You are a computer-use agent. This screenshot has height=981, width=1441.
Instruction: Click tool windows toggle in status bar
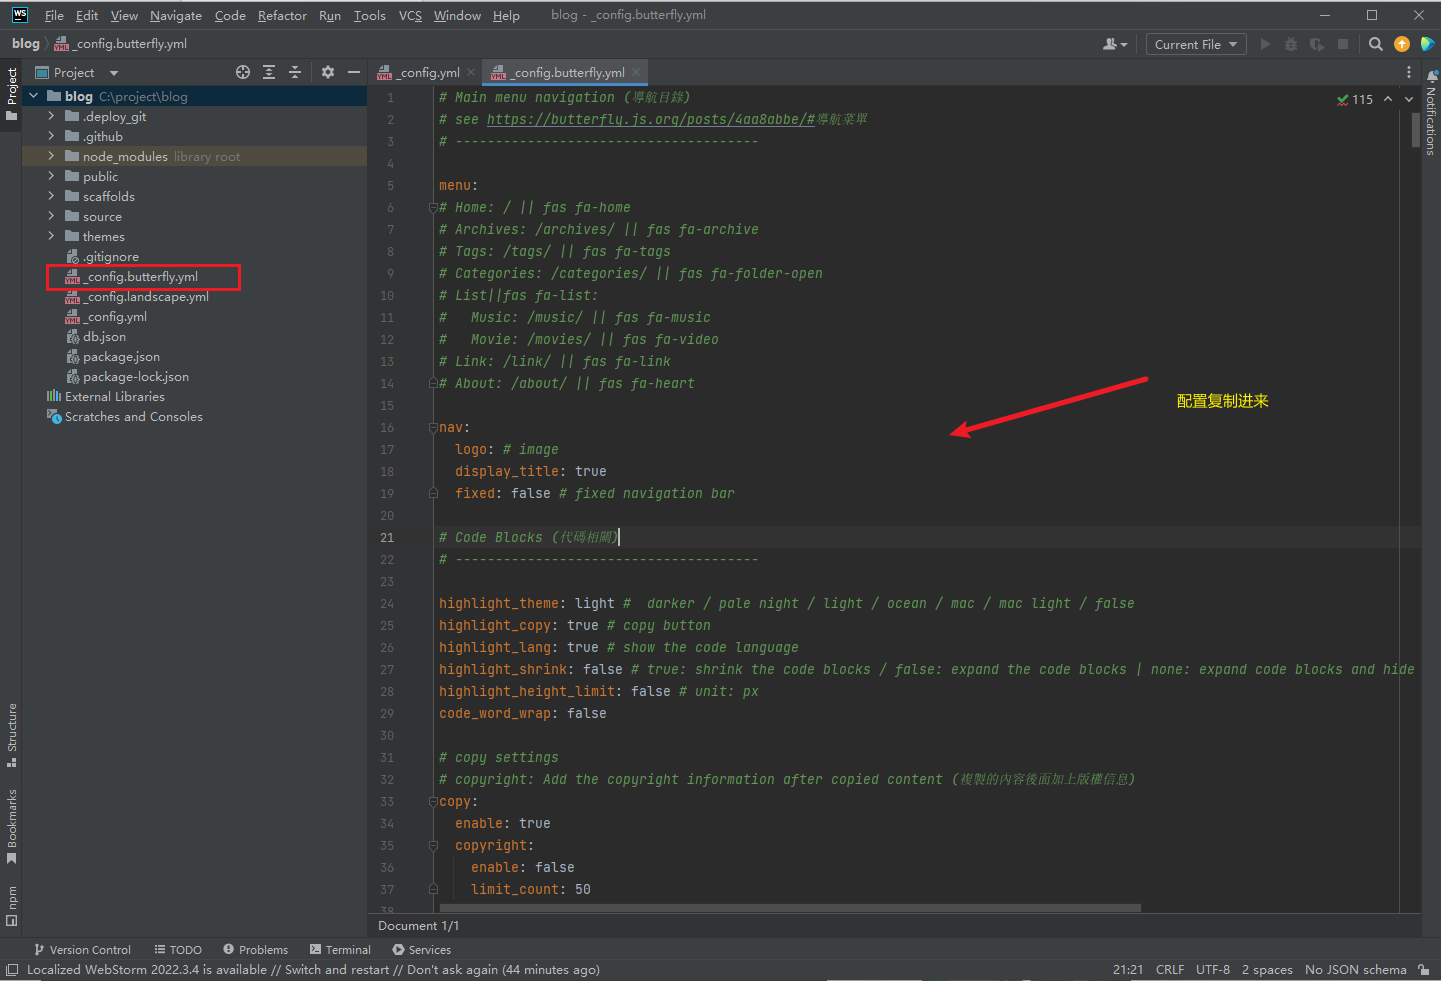[x=12, y=969]
